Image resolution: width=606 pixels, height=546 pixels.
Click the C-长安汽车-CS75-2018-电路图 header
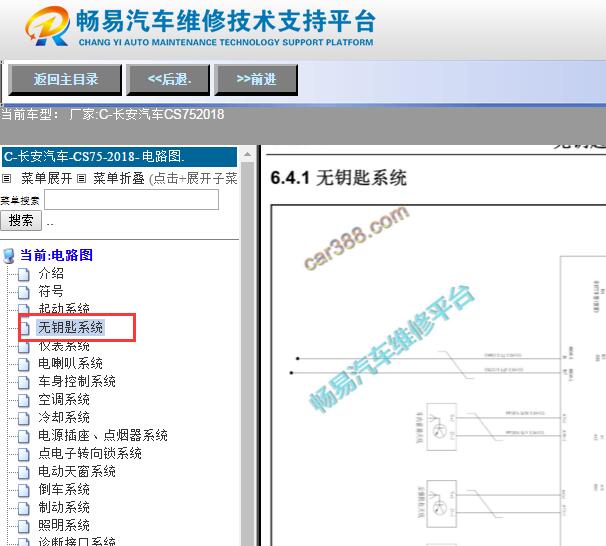point(119,156)
